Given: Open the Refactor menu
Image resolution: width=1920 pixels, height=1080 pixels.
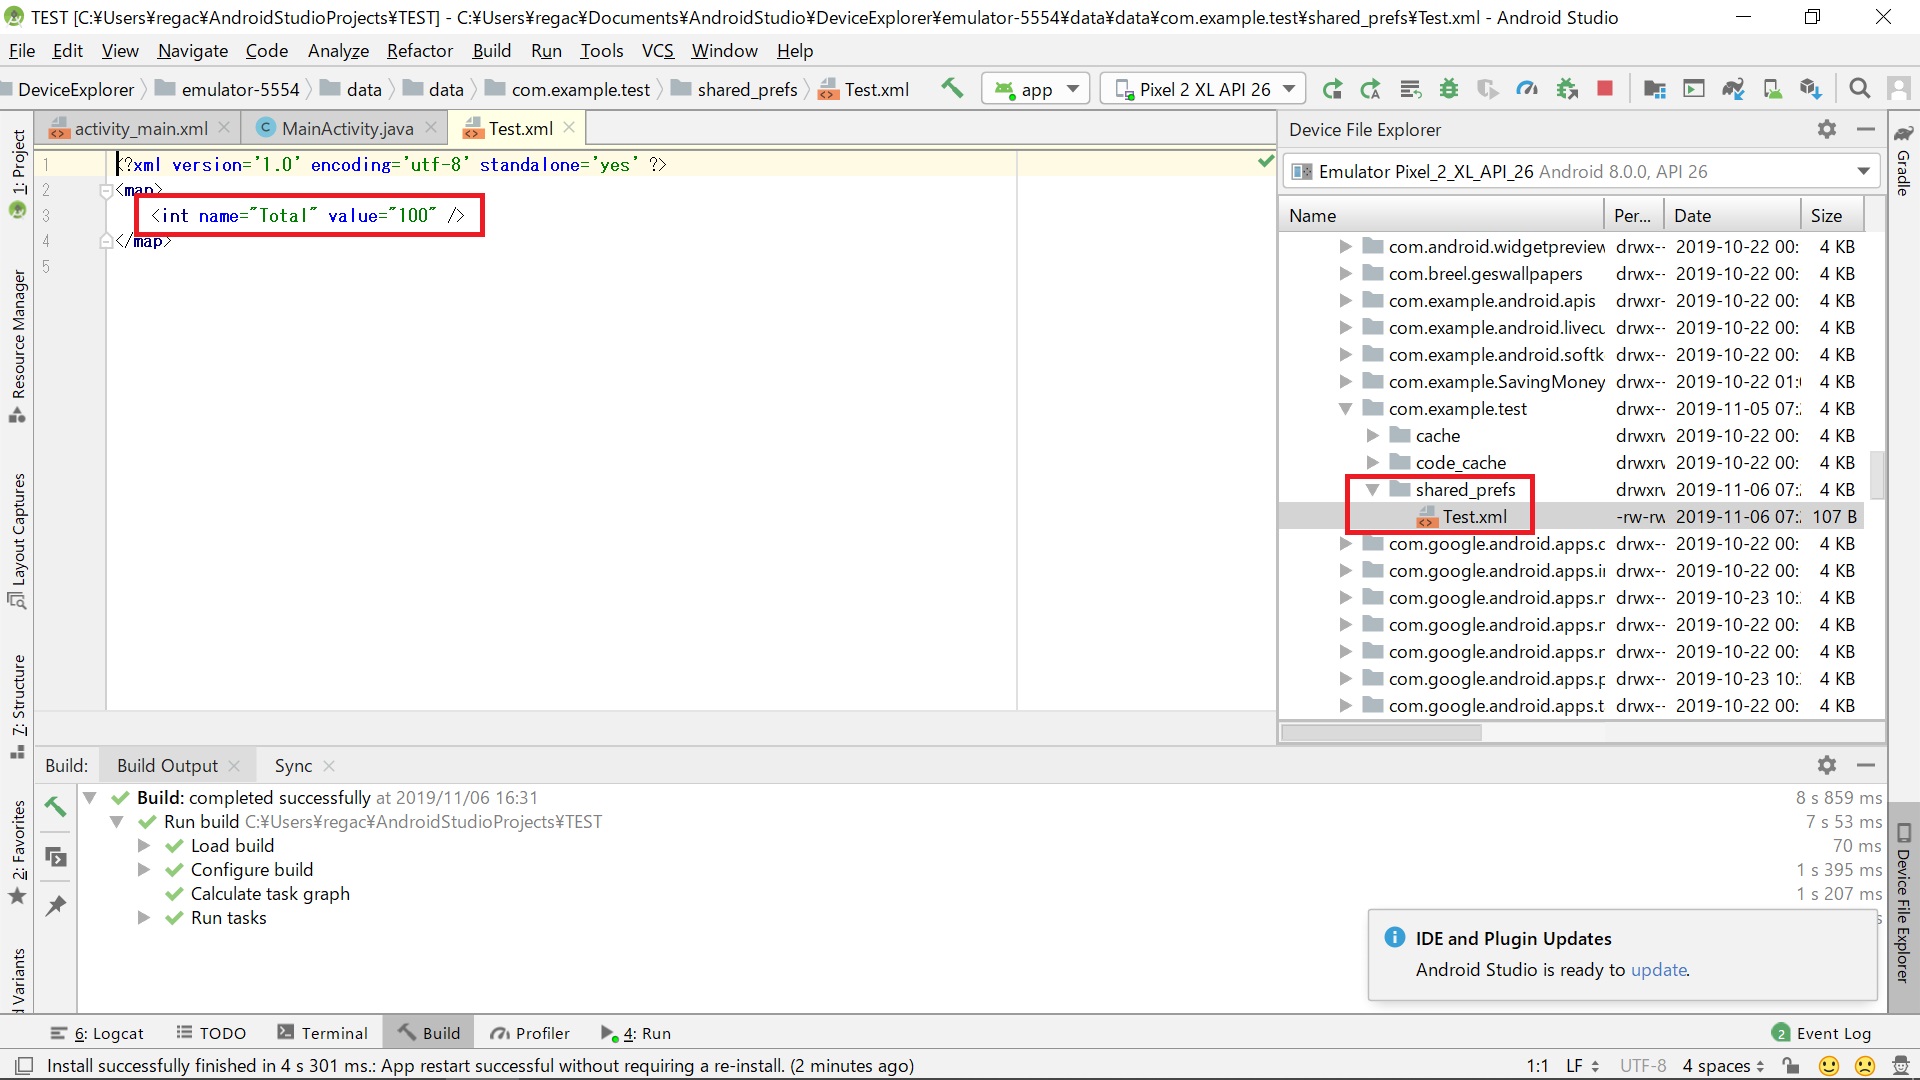Looking at the screenshot, I should pyautogui.click(x=419, y=51).
